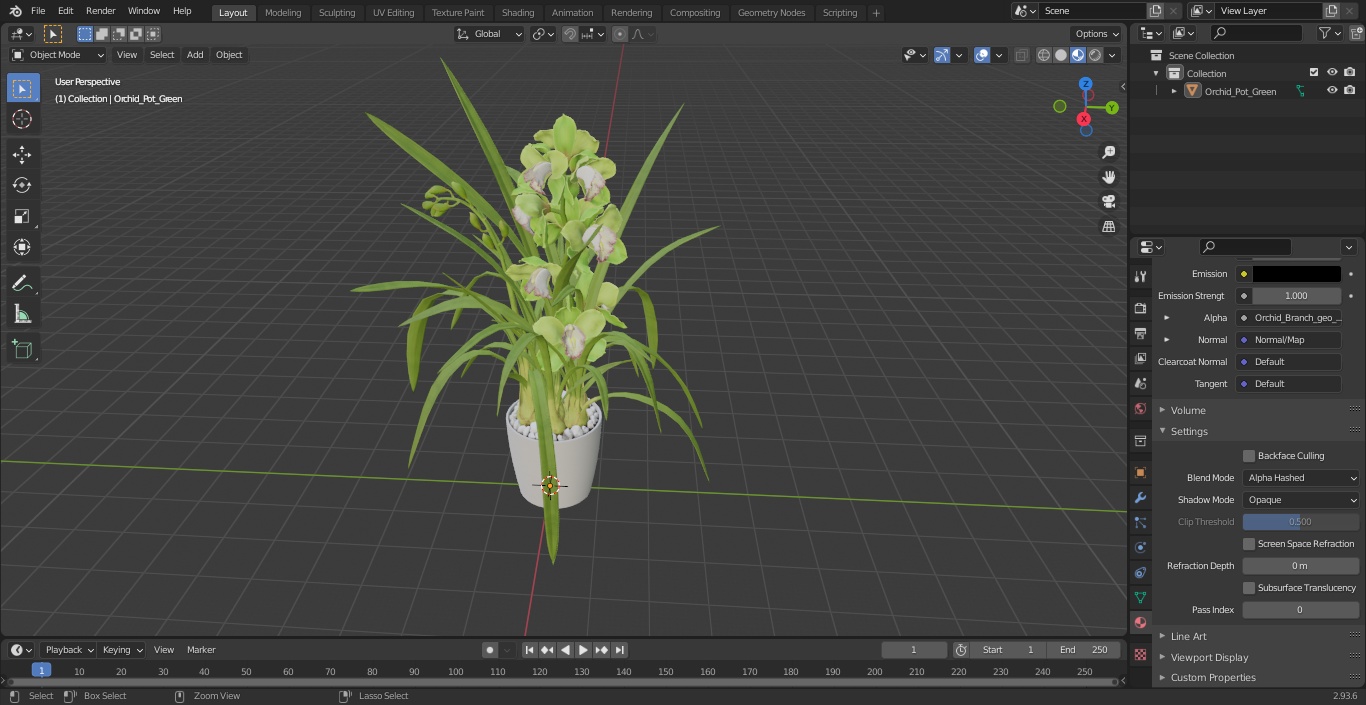Switch to rendered viewport shading
The width and height of the screenshot is (1366, 705).
click(1095, 55)
